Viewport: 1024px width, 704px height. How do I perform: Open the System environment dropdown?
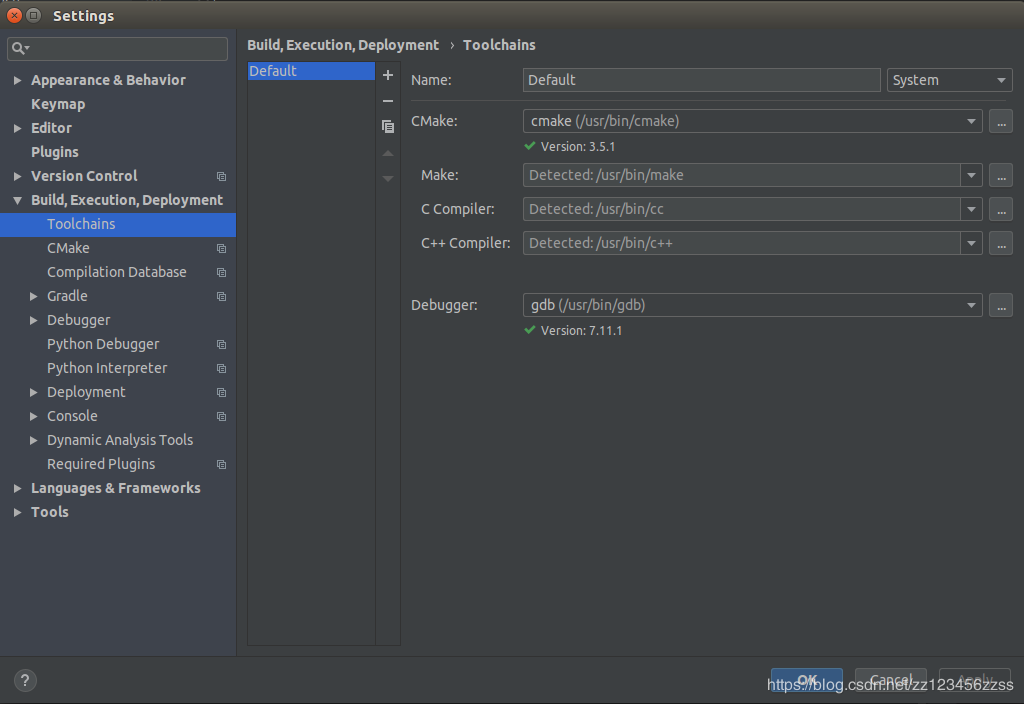(949, 80)
